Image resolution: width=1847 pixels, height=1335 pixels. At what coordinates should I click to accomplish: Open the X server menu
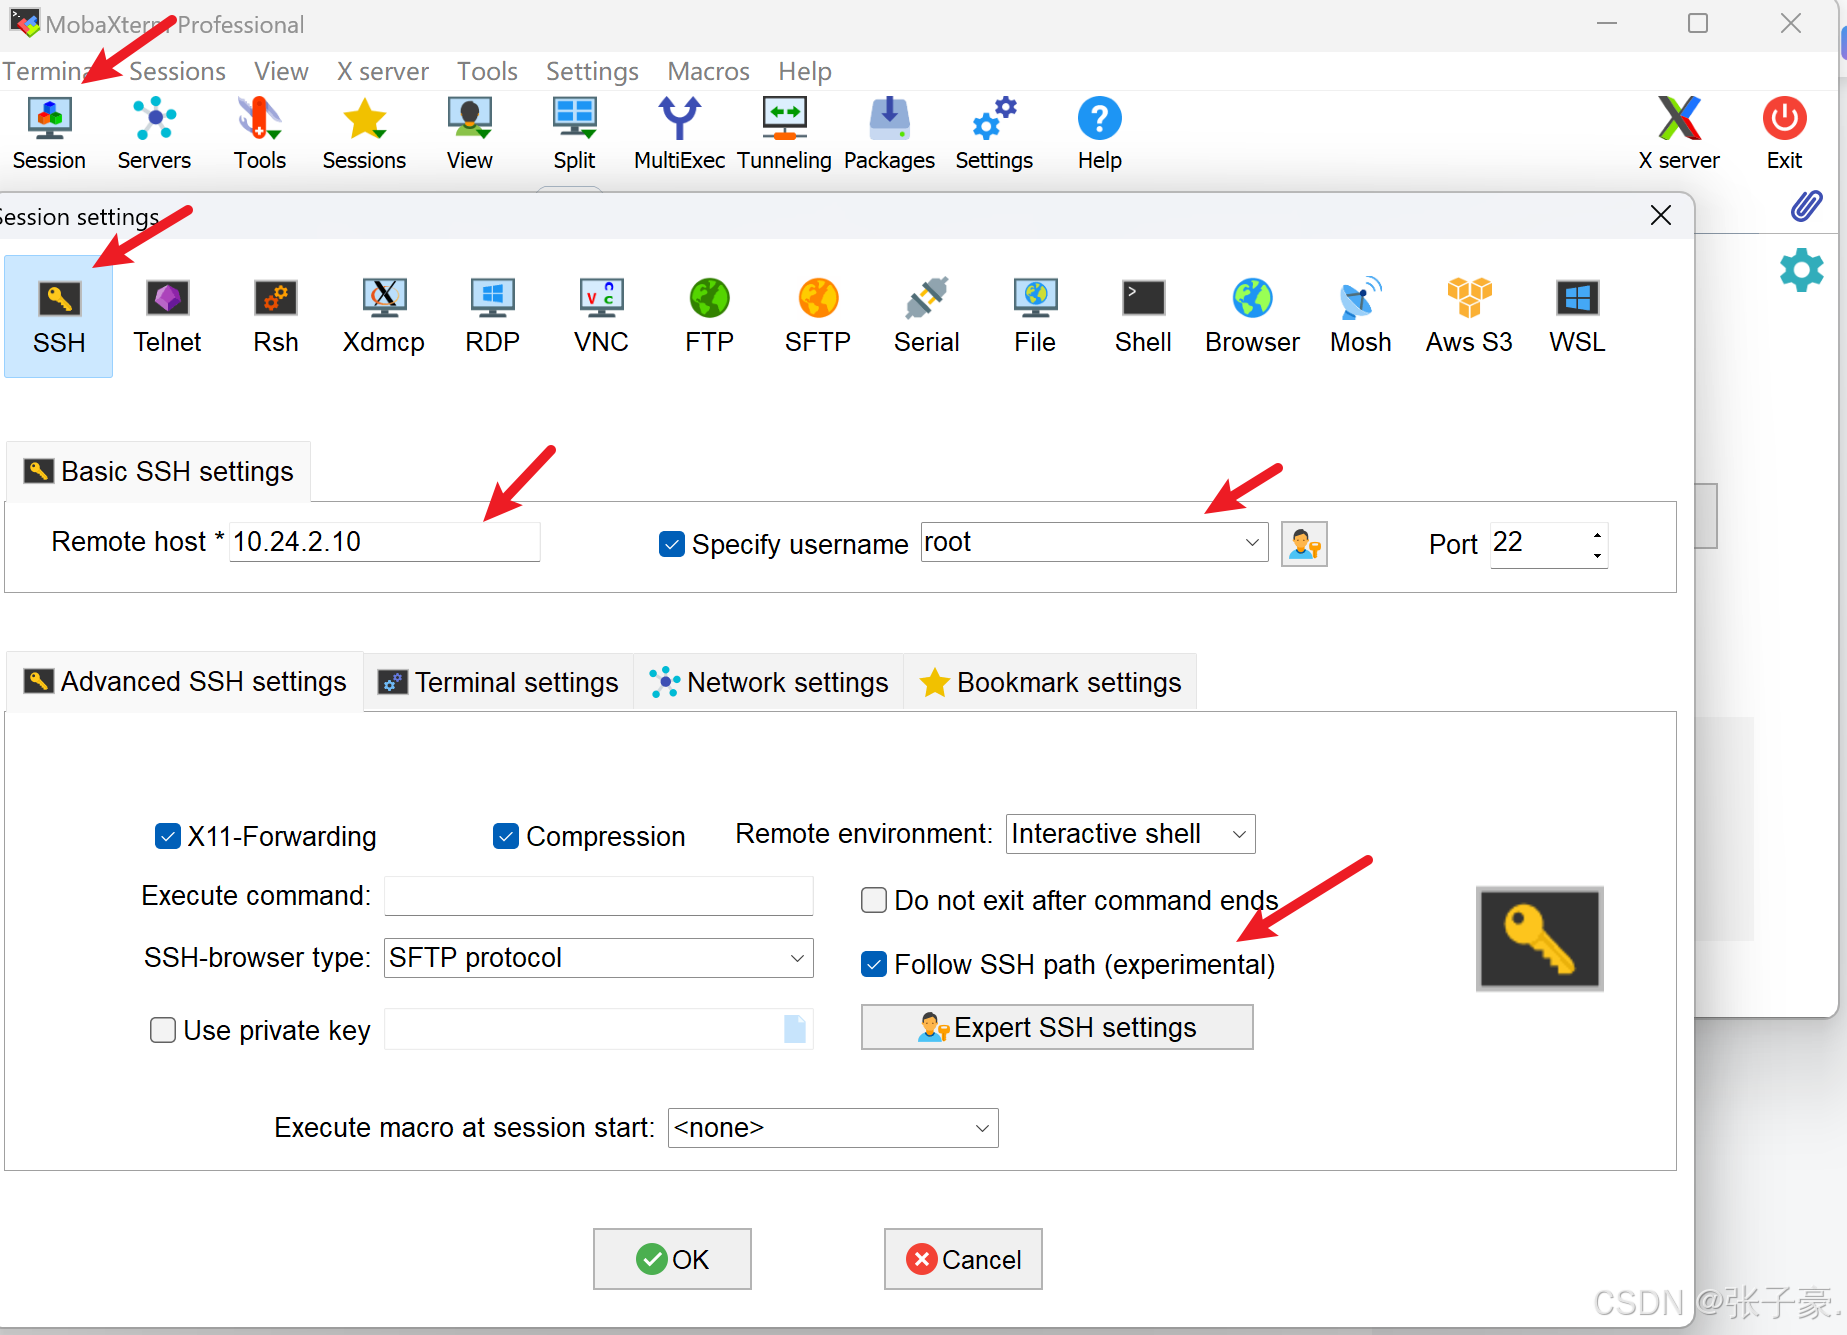(x=383, y=71)
